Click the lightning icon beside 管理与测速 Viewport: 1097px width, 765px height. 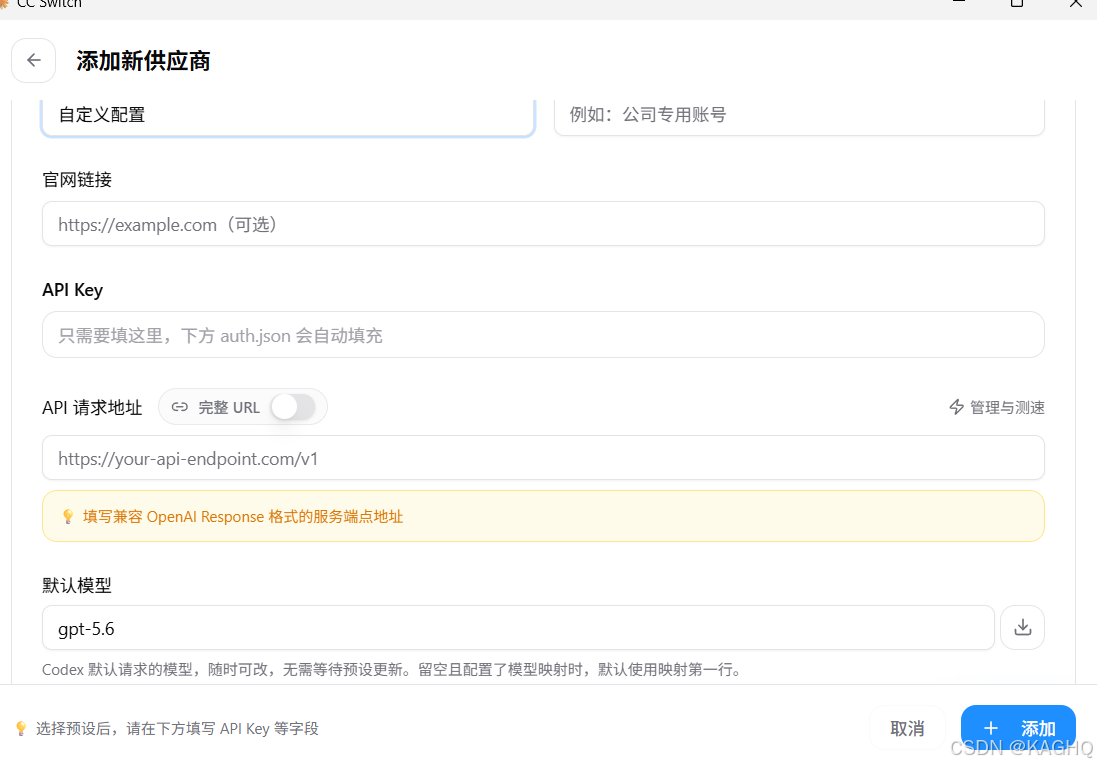coord(956,407)
